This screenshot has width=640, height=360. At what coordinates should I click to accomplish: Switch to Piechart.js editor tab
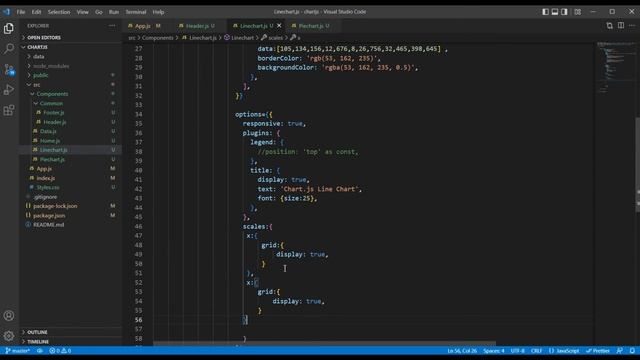pyautogui.click(x=313, y=26)
